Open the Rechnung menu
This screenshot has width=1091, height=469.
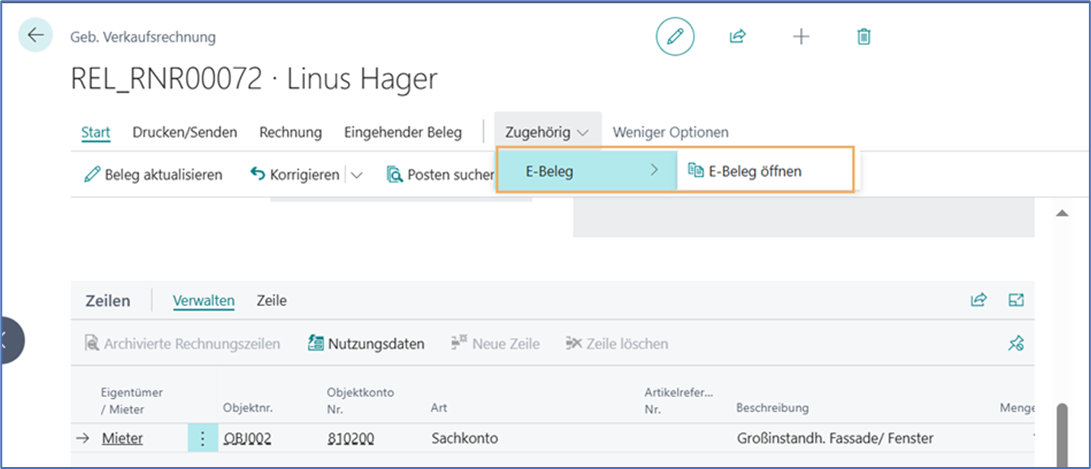(x=291, y=132)
